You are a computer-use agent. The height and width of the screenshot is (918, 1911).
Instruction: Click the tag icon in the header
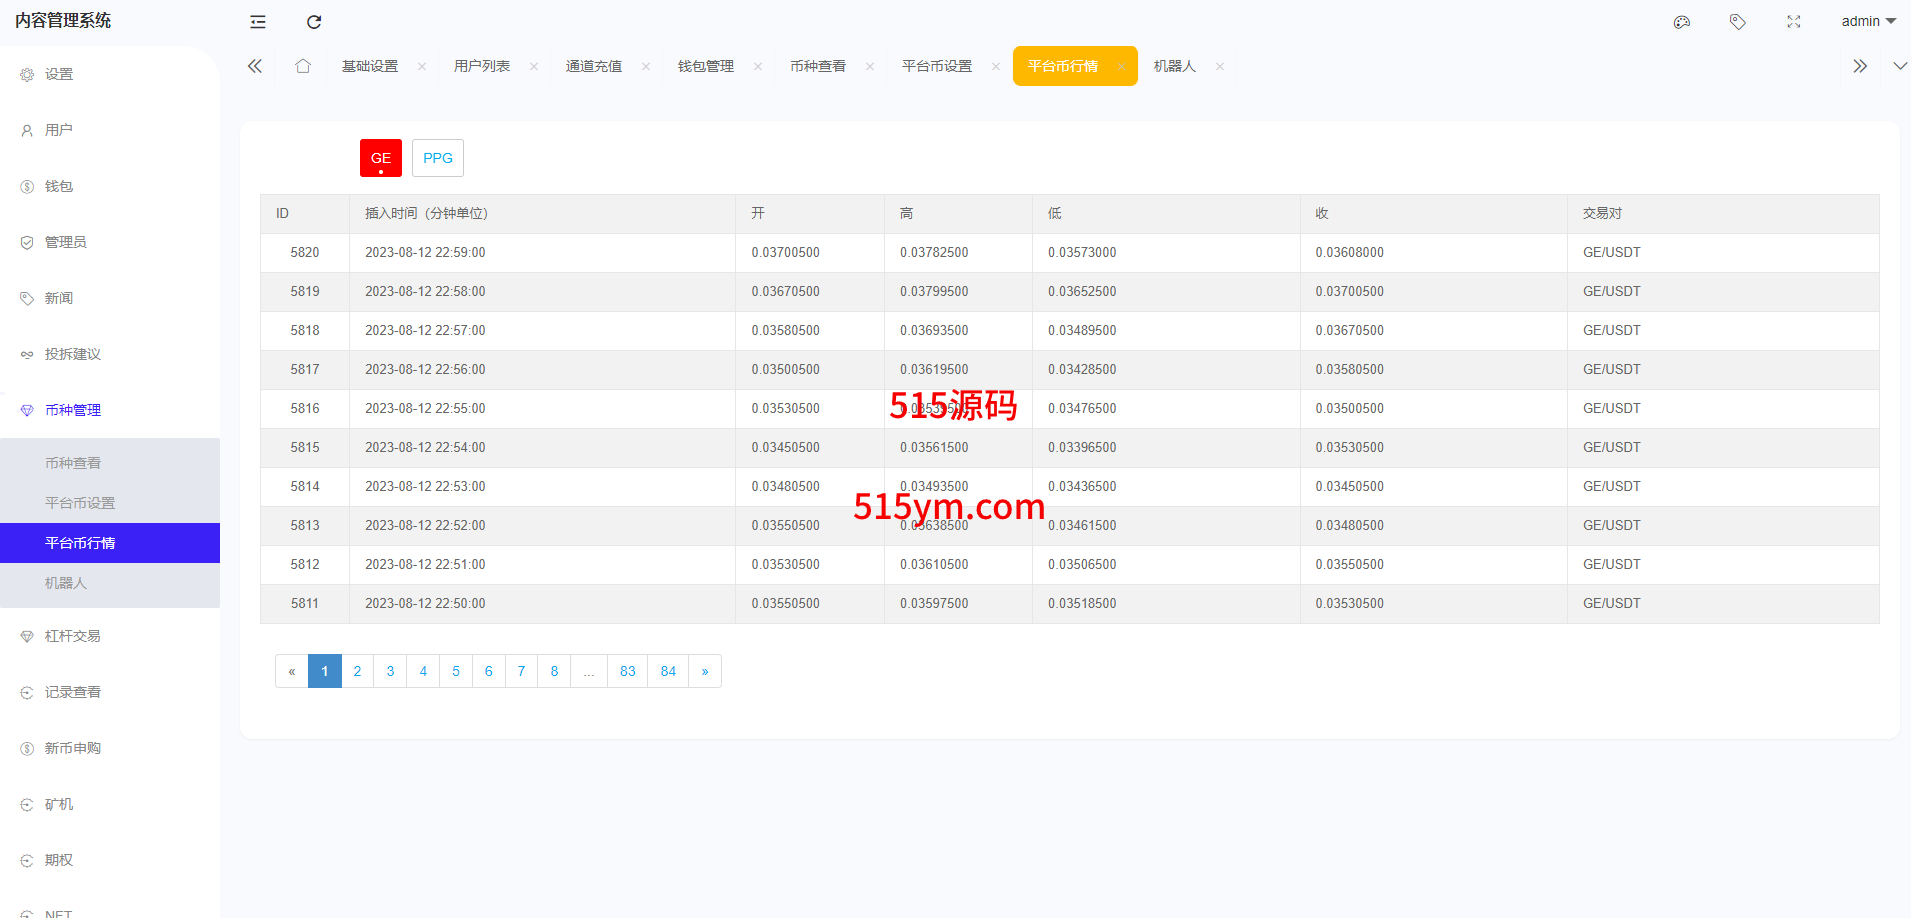pos(1738,22)
